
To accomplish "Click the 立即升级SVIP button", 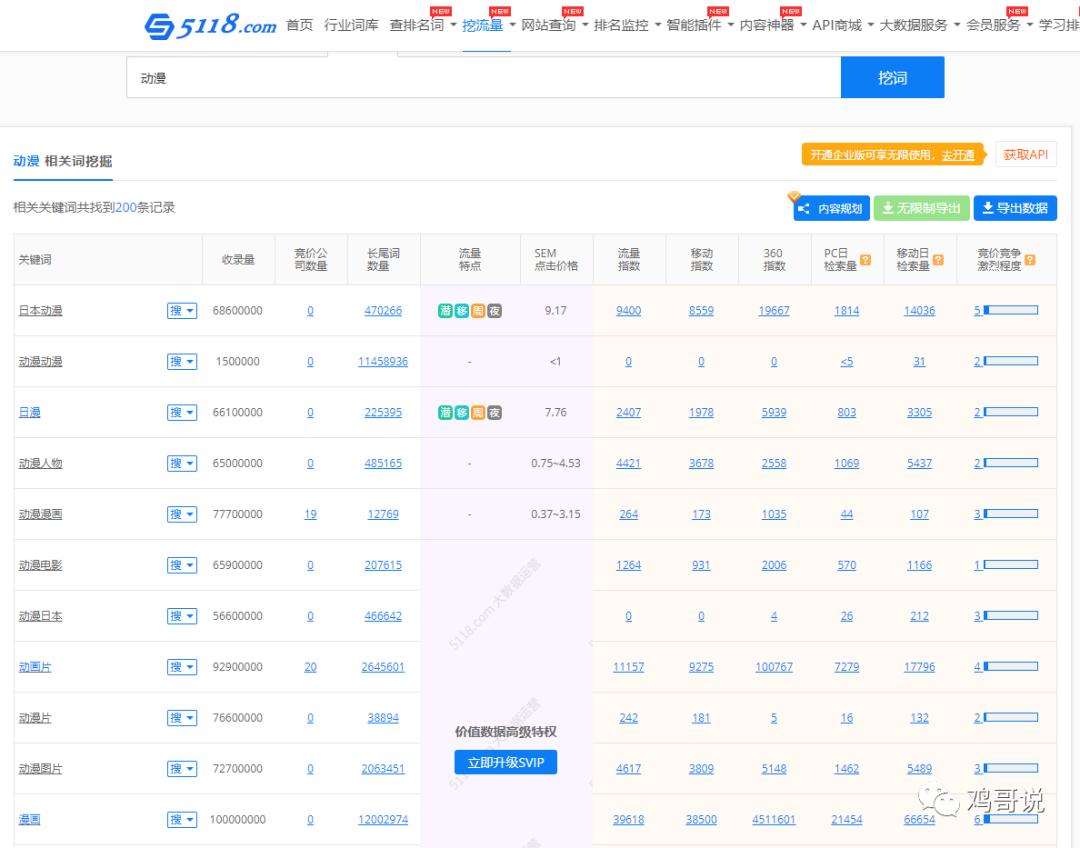I will 505,761.
